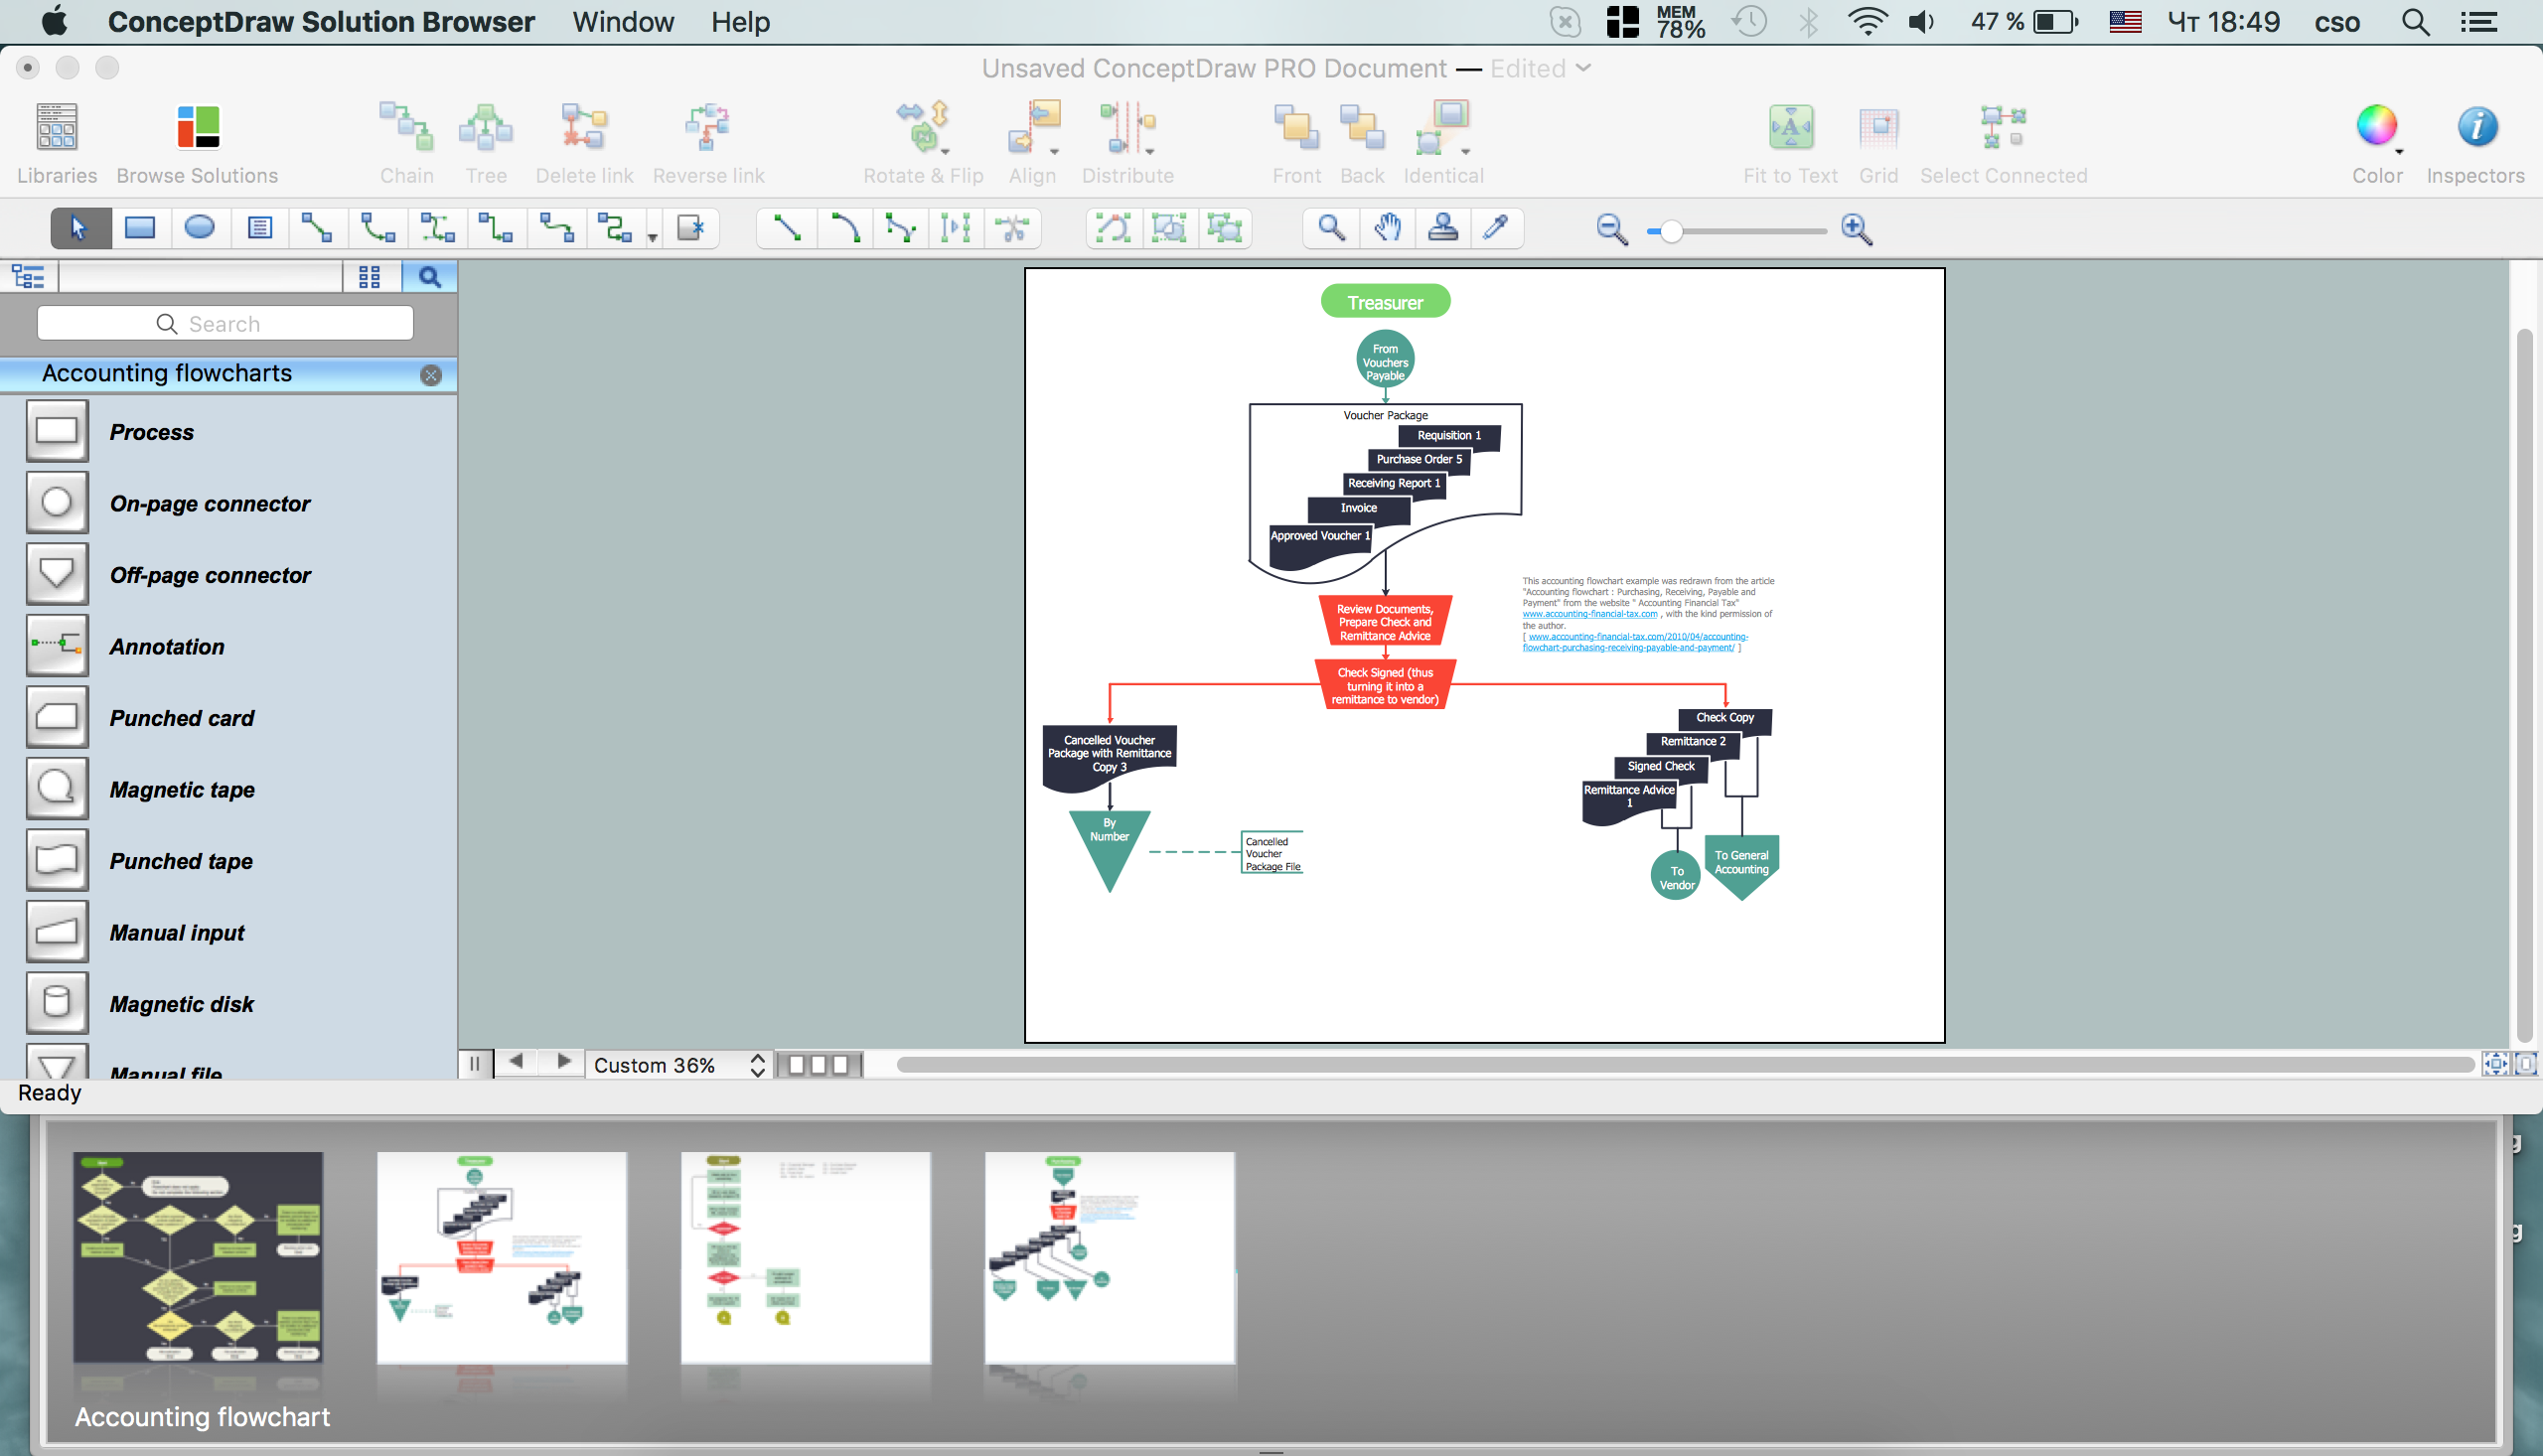Select the rectangle drawing tool
Image resolution: width=2543 pixels, height=1456 pixels.
tap(140, 228)
